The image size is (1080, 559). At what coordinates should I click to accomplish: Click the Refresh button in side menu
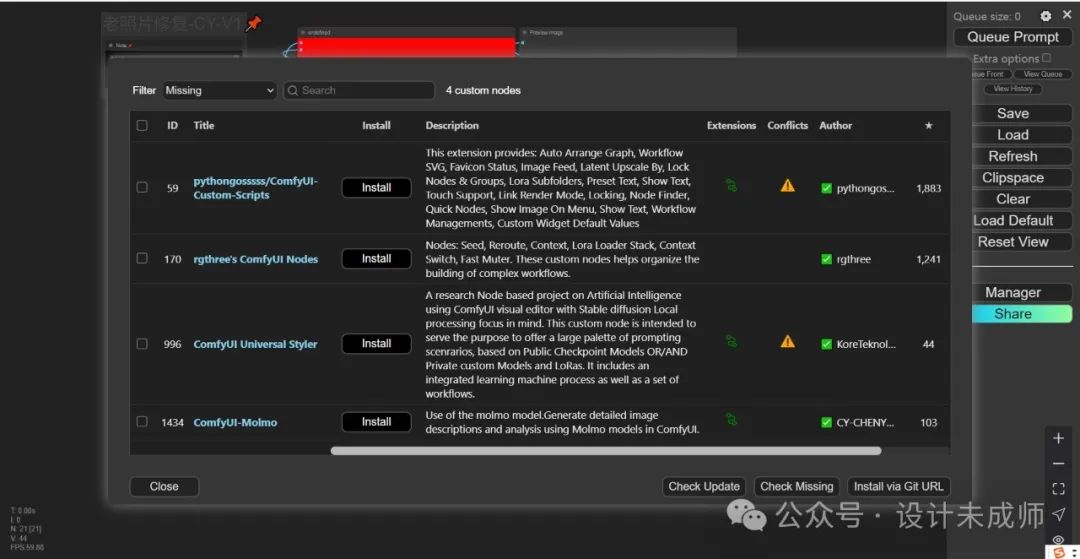(1022, 156)
